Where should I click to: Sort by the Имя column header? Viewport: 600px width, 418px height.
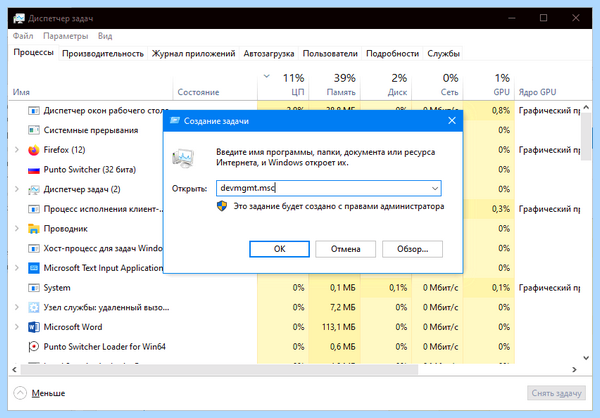pyautogui.click(x=91, y=85)
